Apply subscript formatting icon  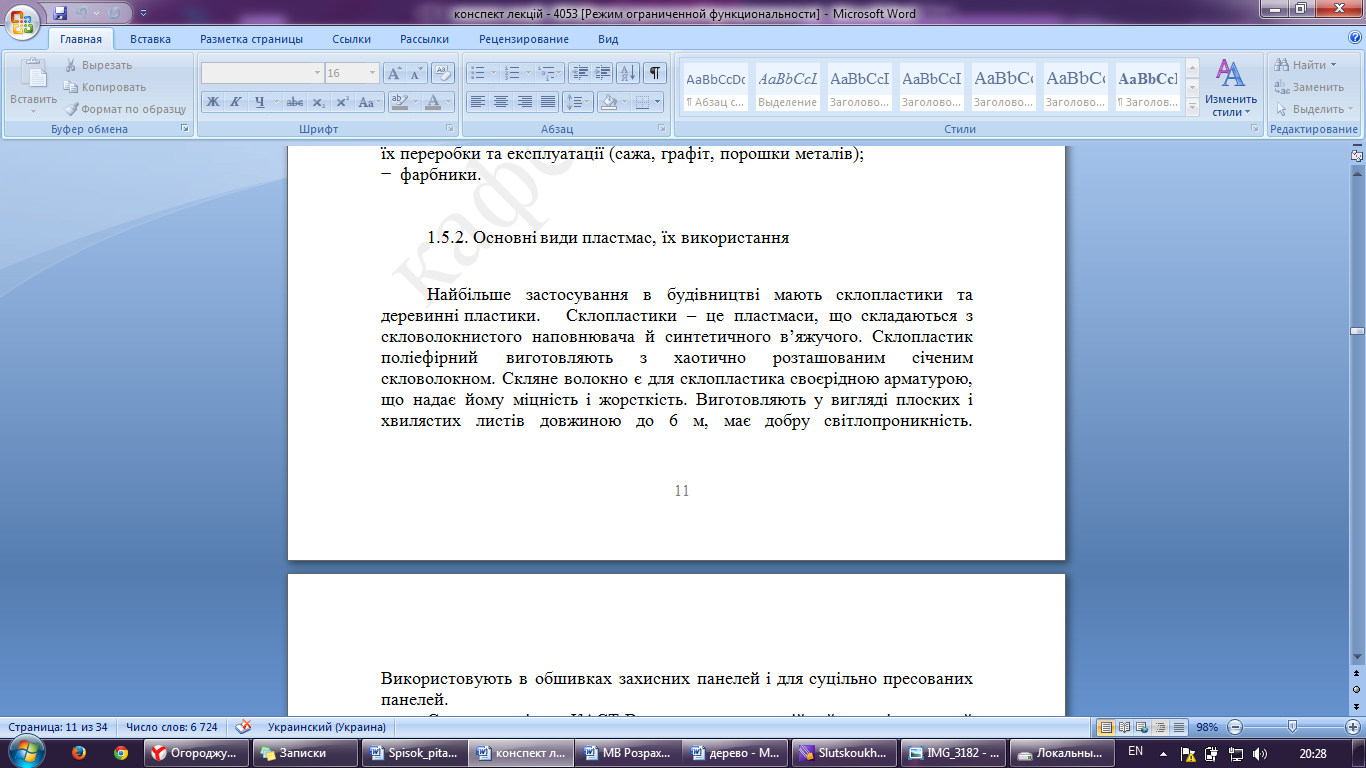pyautogui.click(x=318, y=102)
